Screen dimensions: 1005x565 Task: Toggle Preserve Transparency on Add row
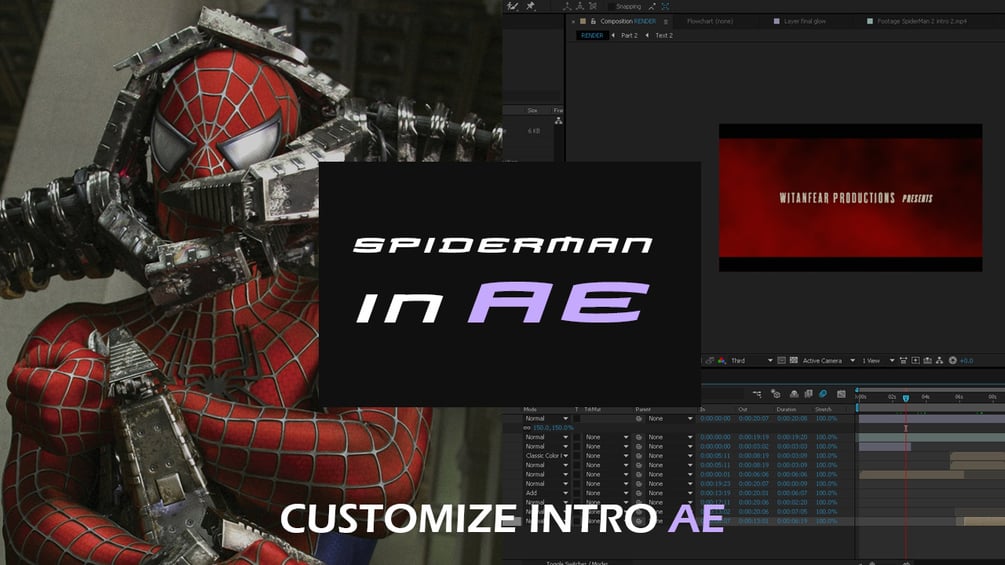click(577, 493)
